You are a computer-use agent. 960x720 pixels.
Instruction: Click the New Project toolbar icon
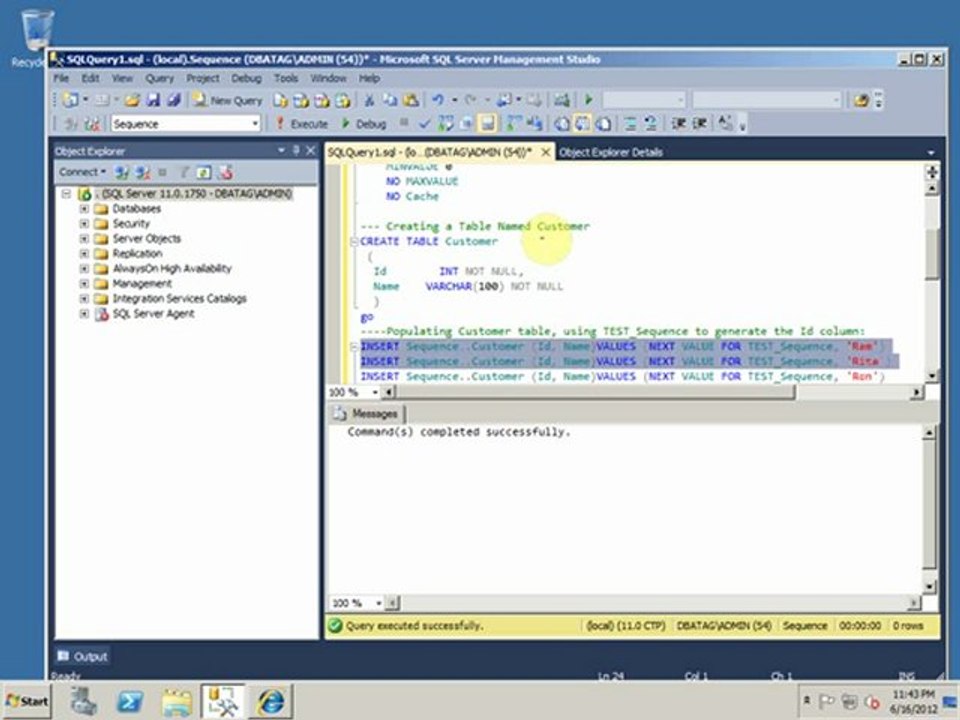point(70,100)
